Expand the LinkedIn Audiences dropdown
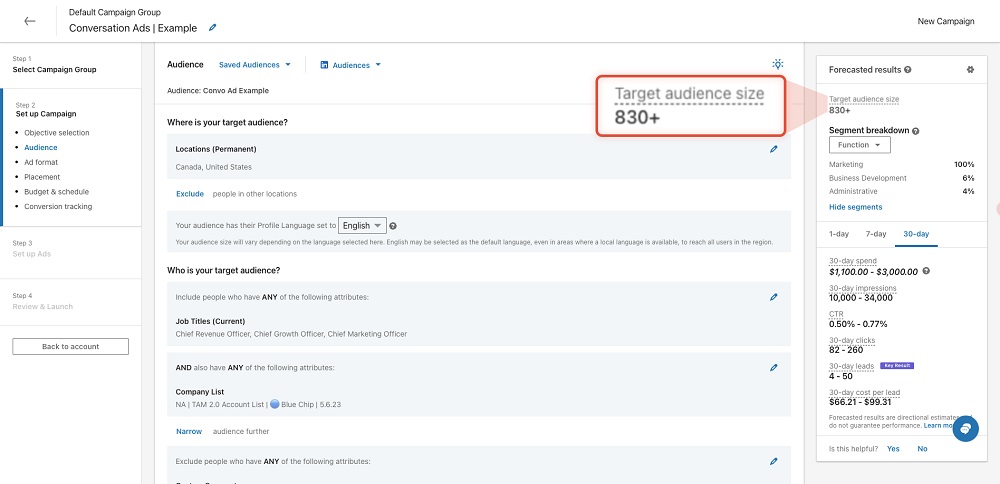This screenshot has height=484, width=1000. 351,65
